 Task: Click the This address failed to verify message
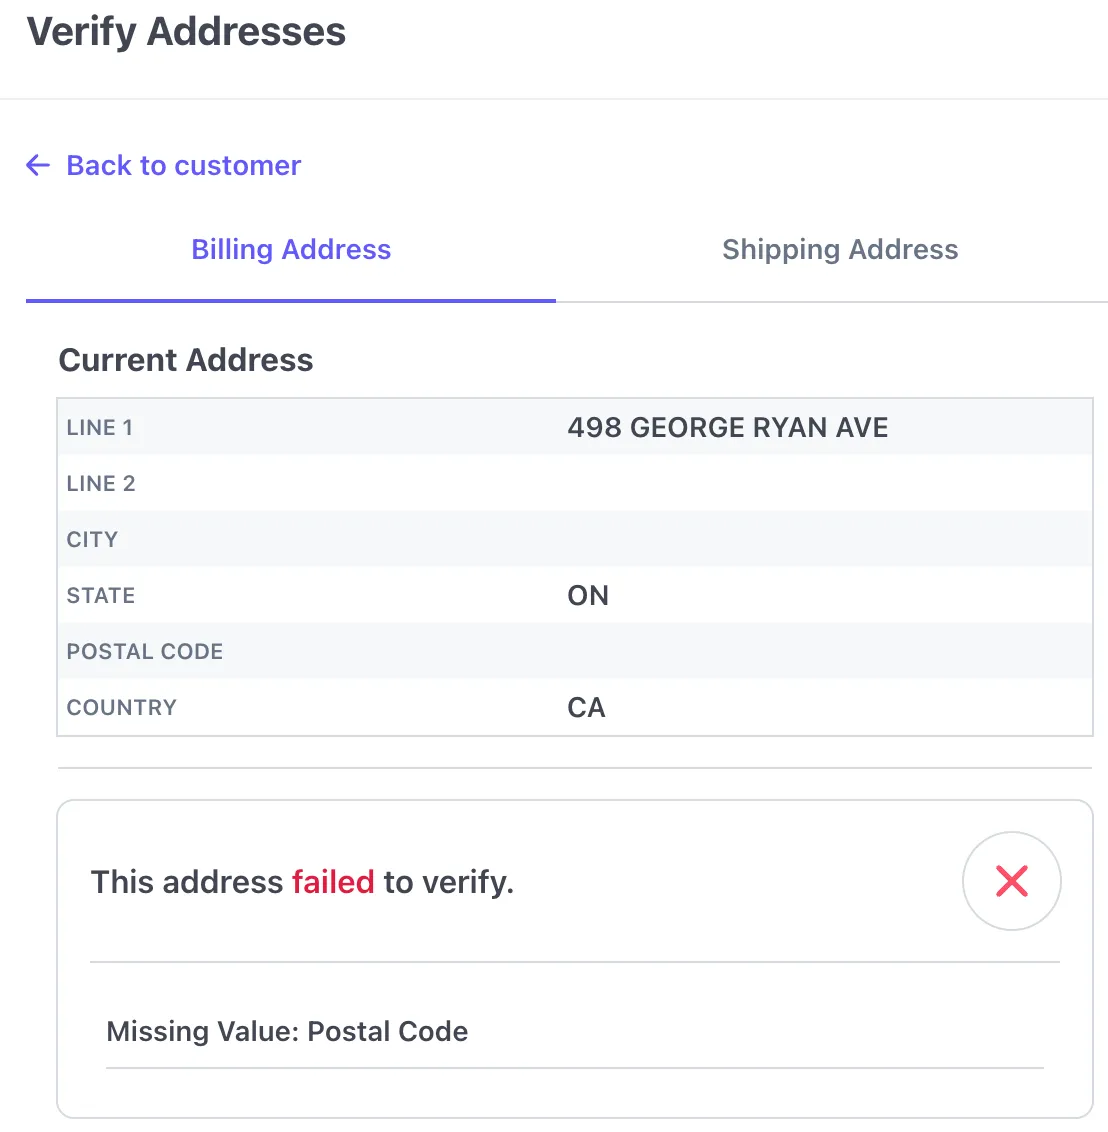[x=302, y=881]
